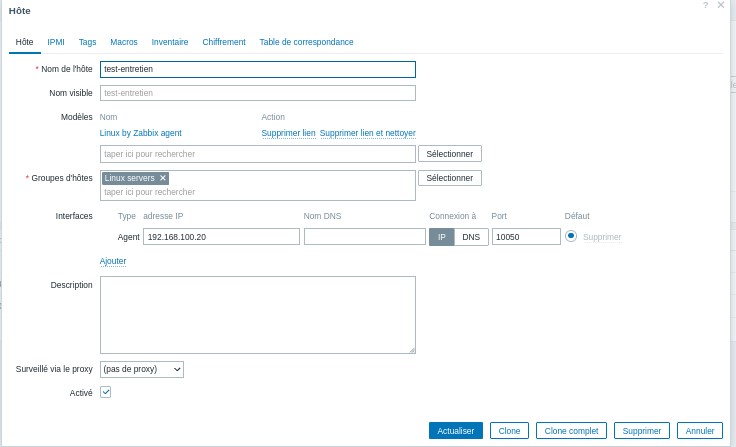Go to the Inventaire tab
The width and height of the screenshot is (736, 447).
click(x=170, y=42)
